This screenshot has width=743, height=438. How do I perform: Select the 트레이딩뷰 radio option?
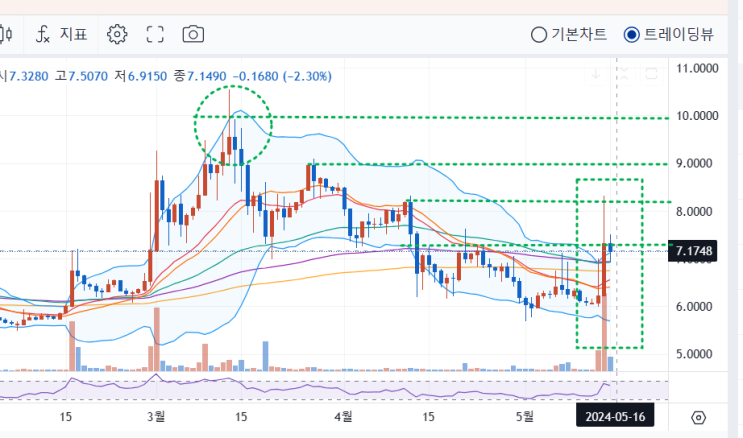[669, 34]
